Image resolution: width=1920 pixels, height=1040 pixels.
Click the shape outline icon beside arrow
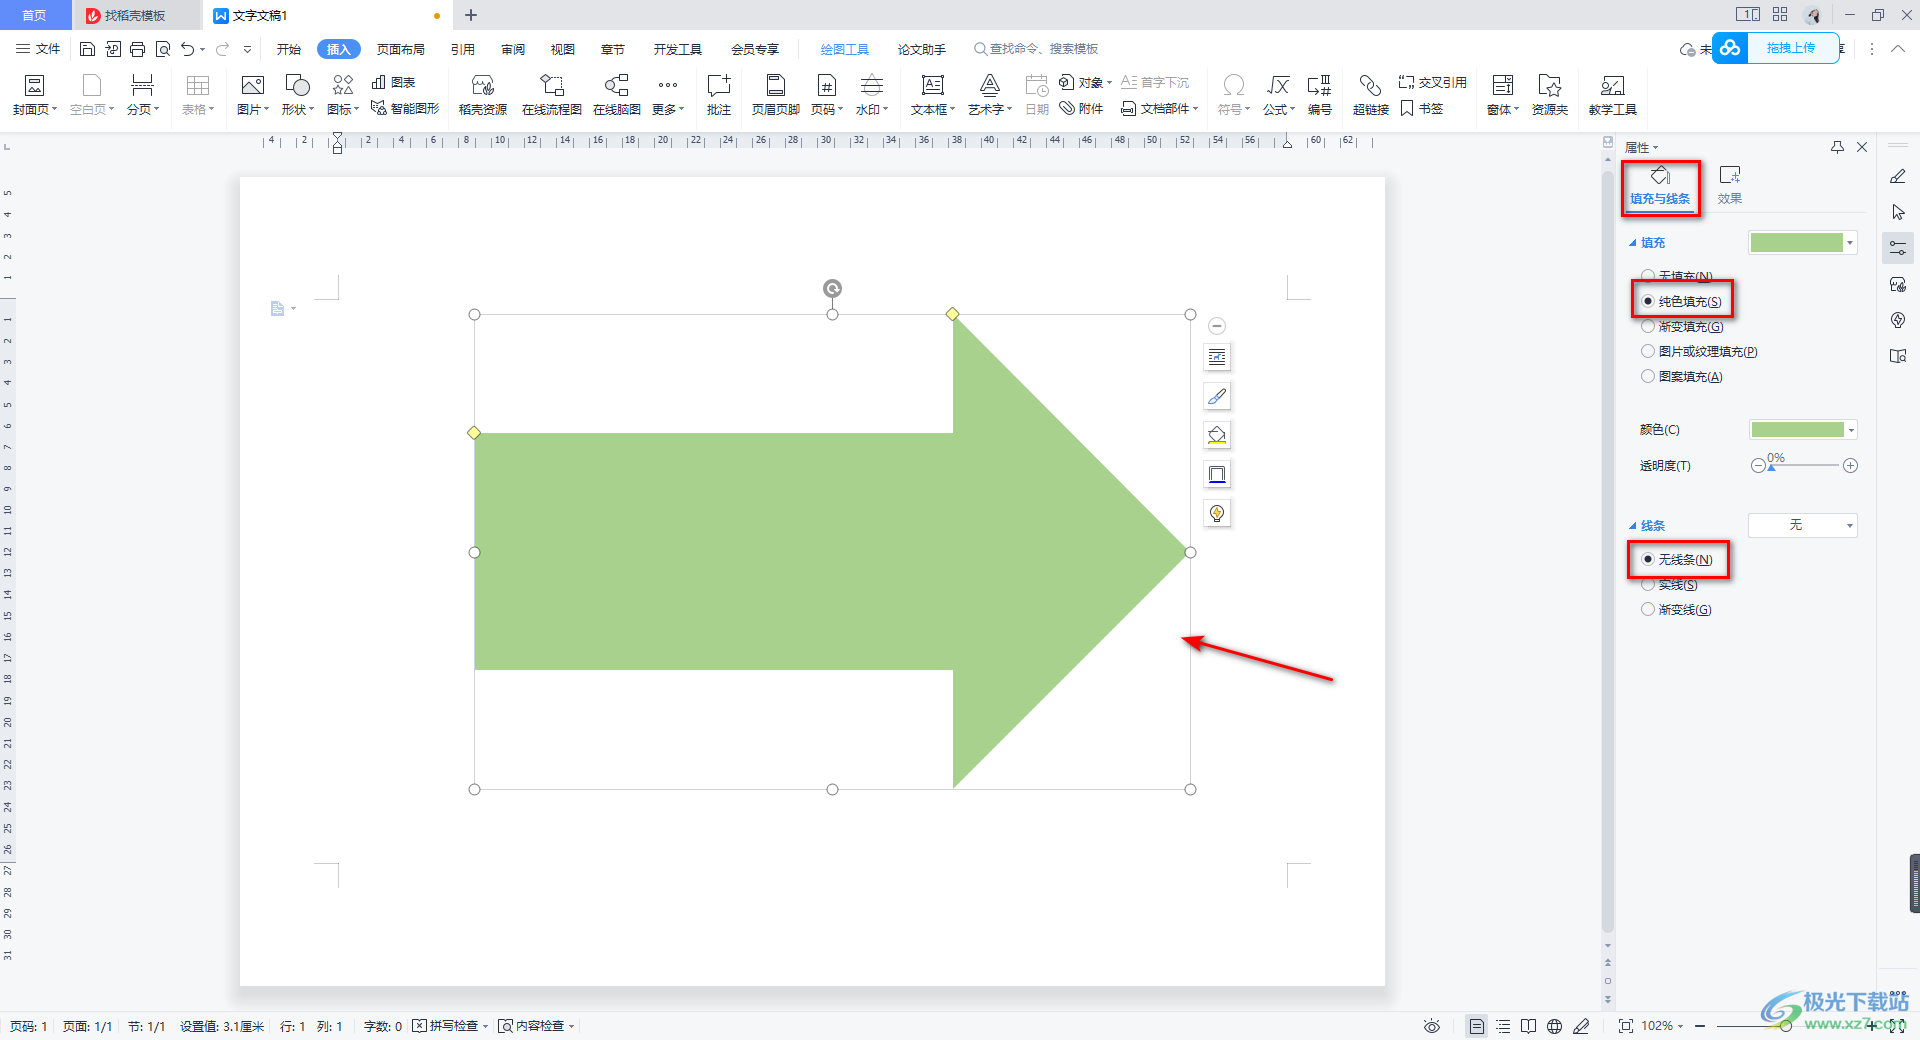click(x=1217, y=474)
